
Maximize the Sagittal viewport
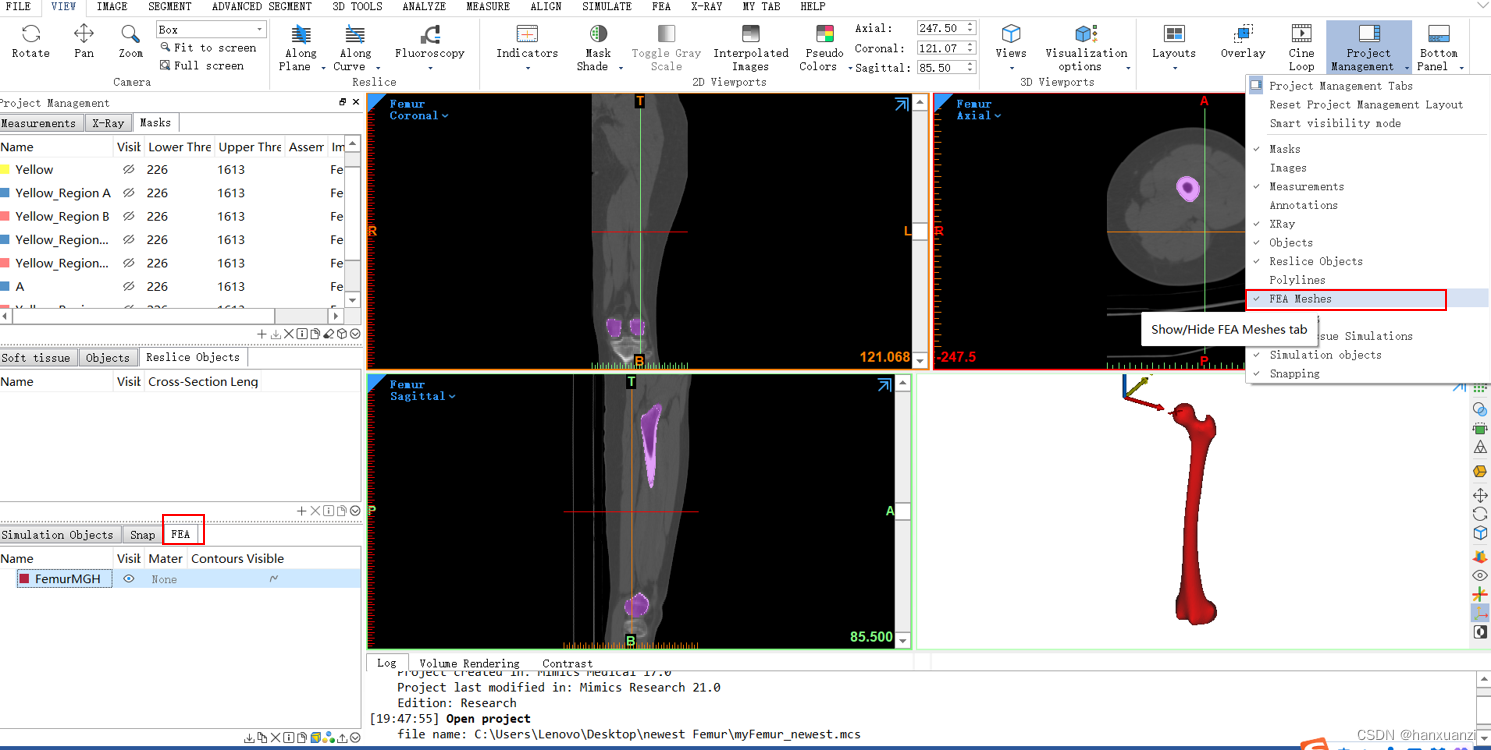pyautogui.click(x=884, y=385)
